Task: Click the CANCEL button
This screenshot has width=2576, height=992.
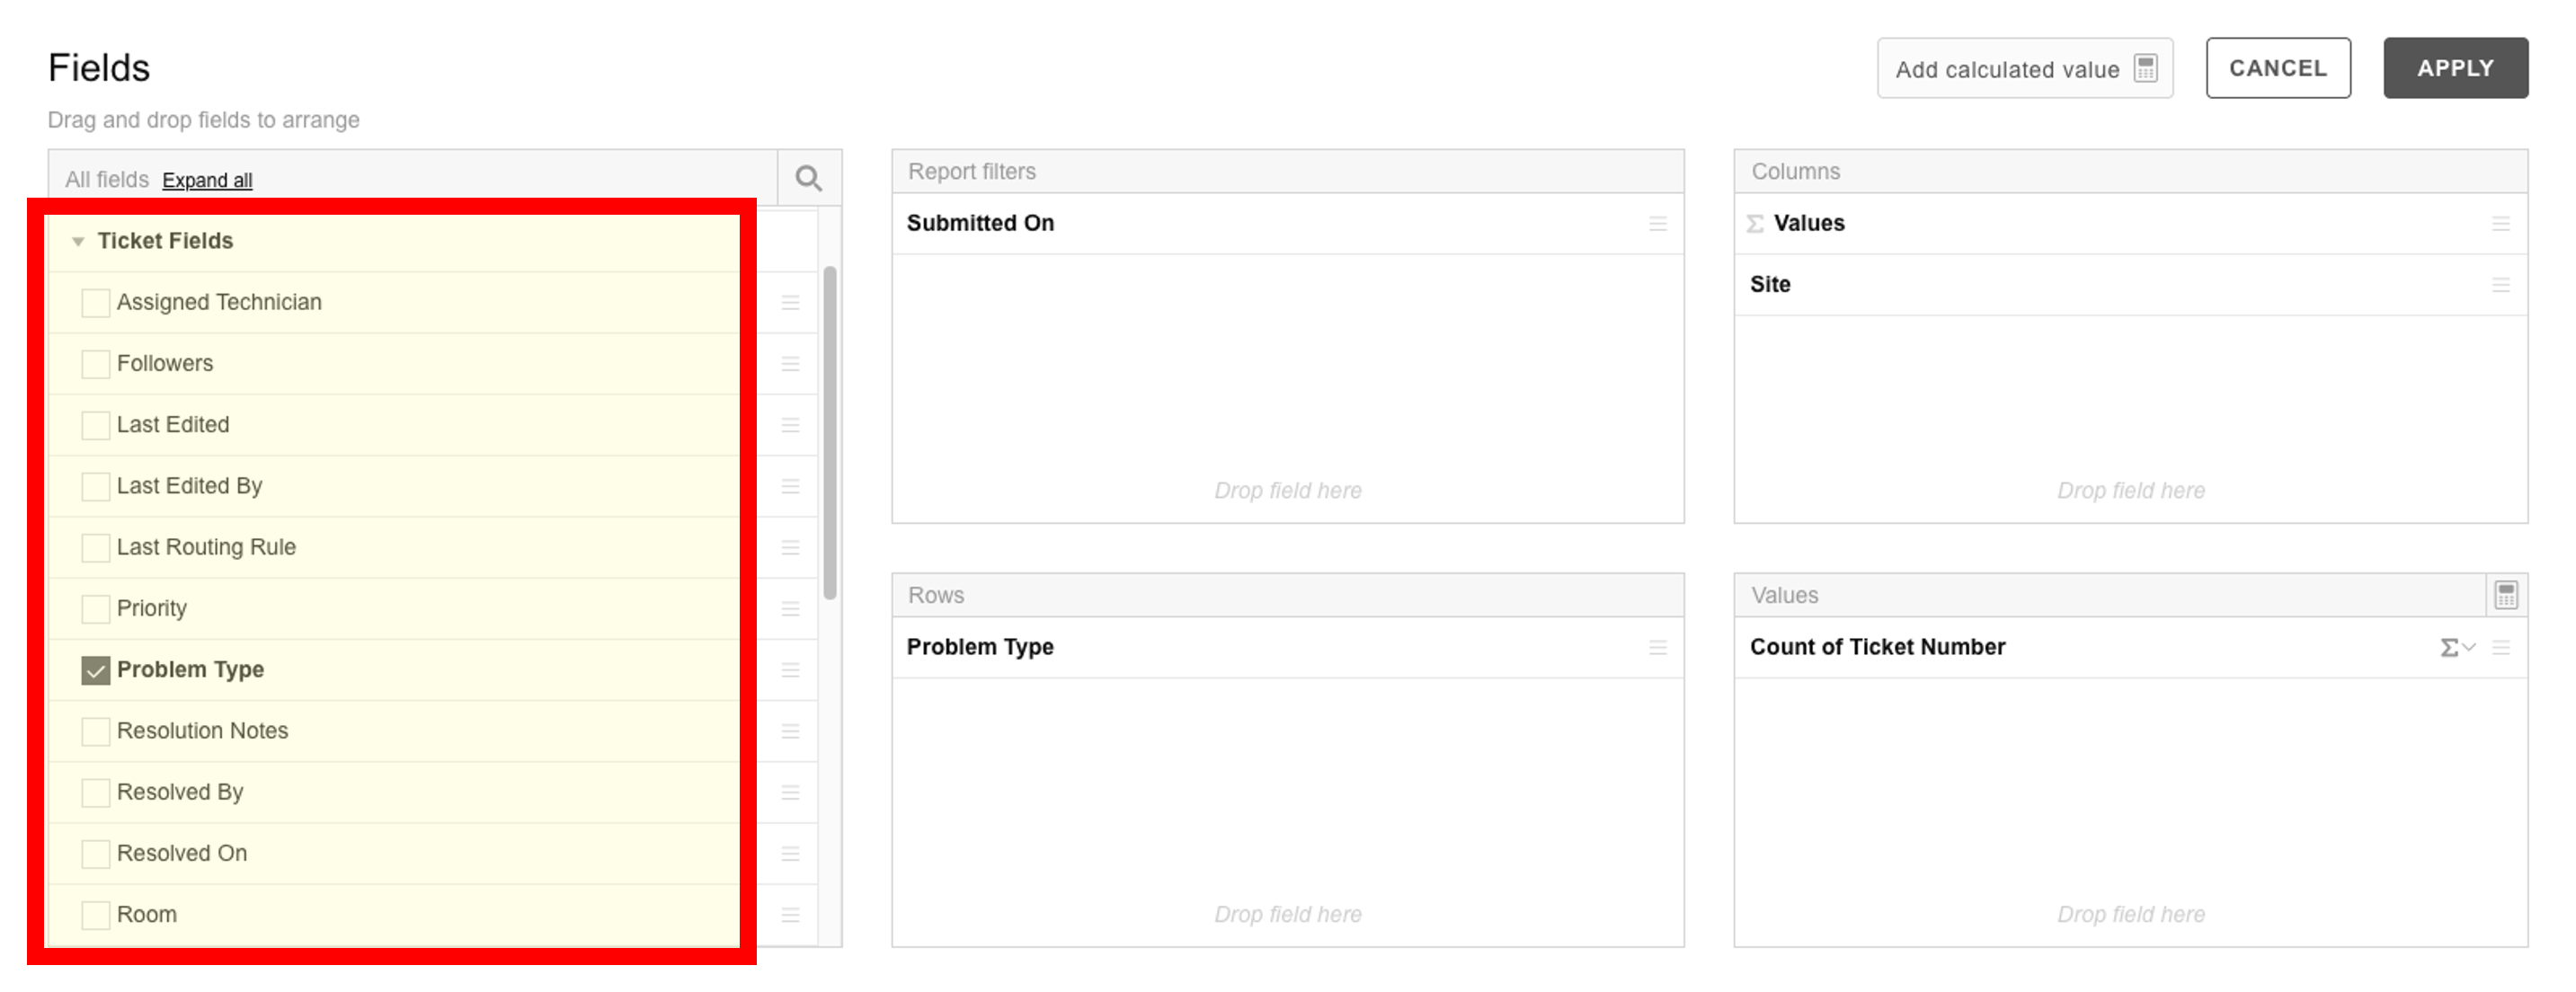Action: click(x=2278, y=68)
